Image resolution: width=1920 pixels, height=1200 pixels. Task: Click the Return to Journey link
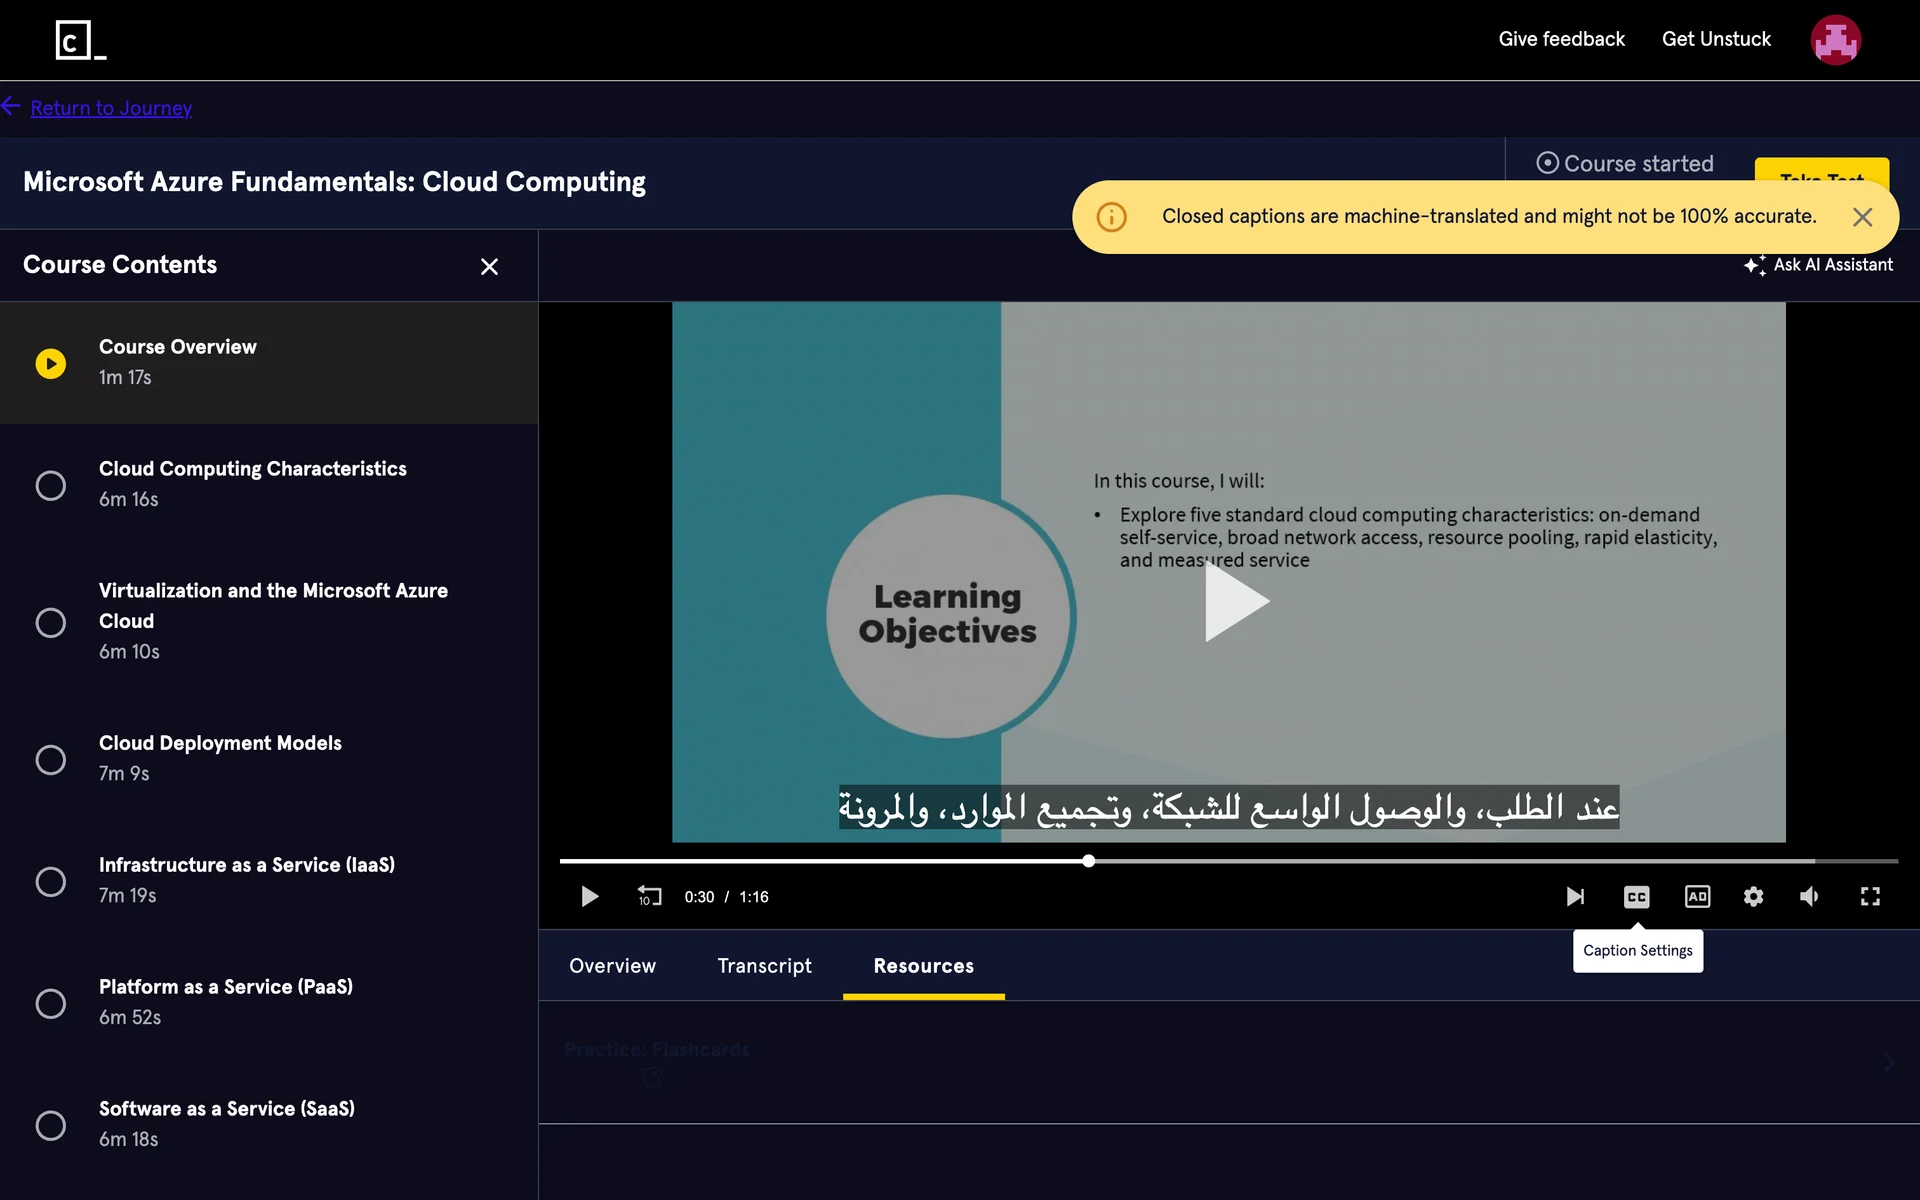[111, 108]
